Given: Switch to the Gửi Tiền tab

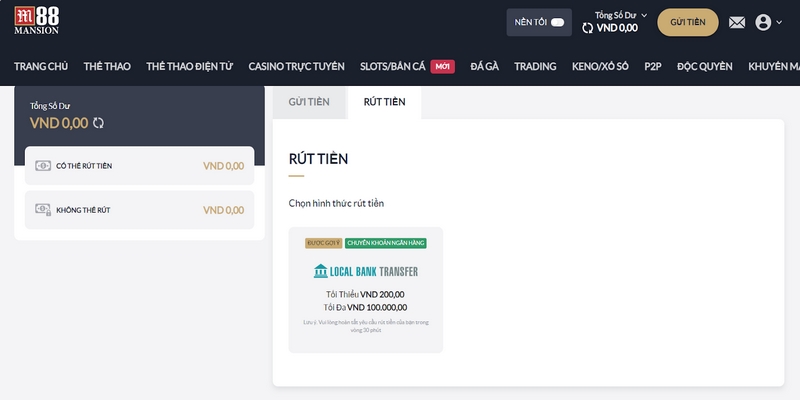Looking at the screenshot, I should 309,102.
